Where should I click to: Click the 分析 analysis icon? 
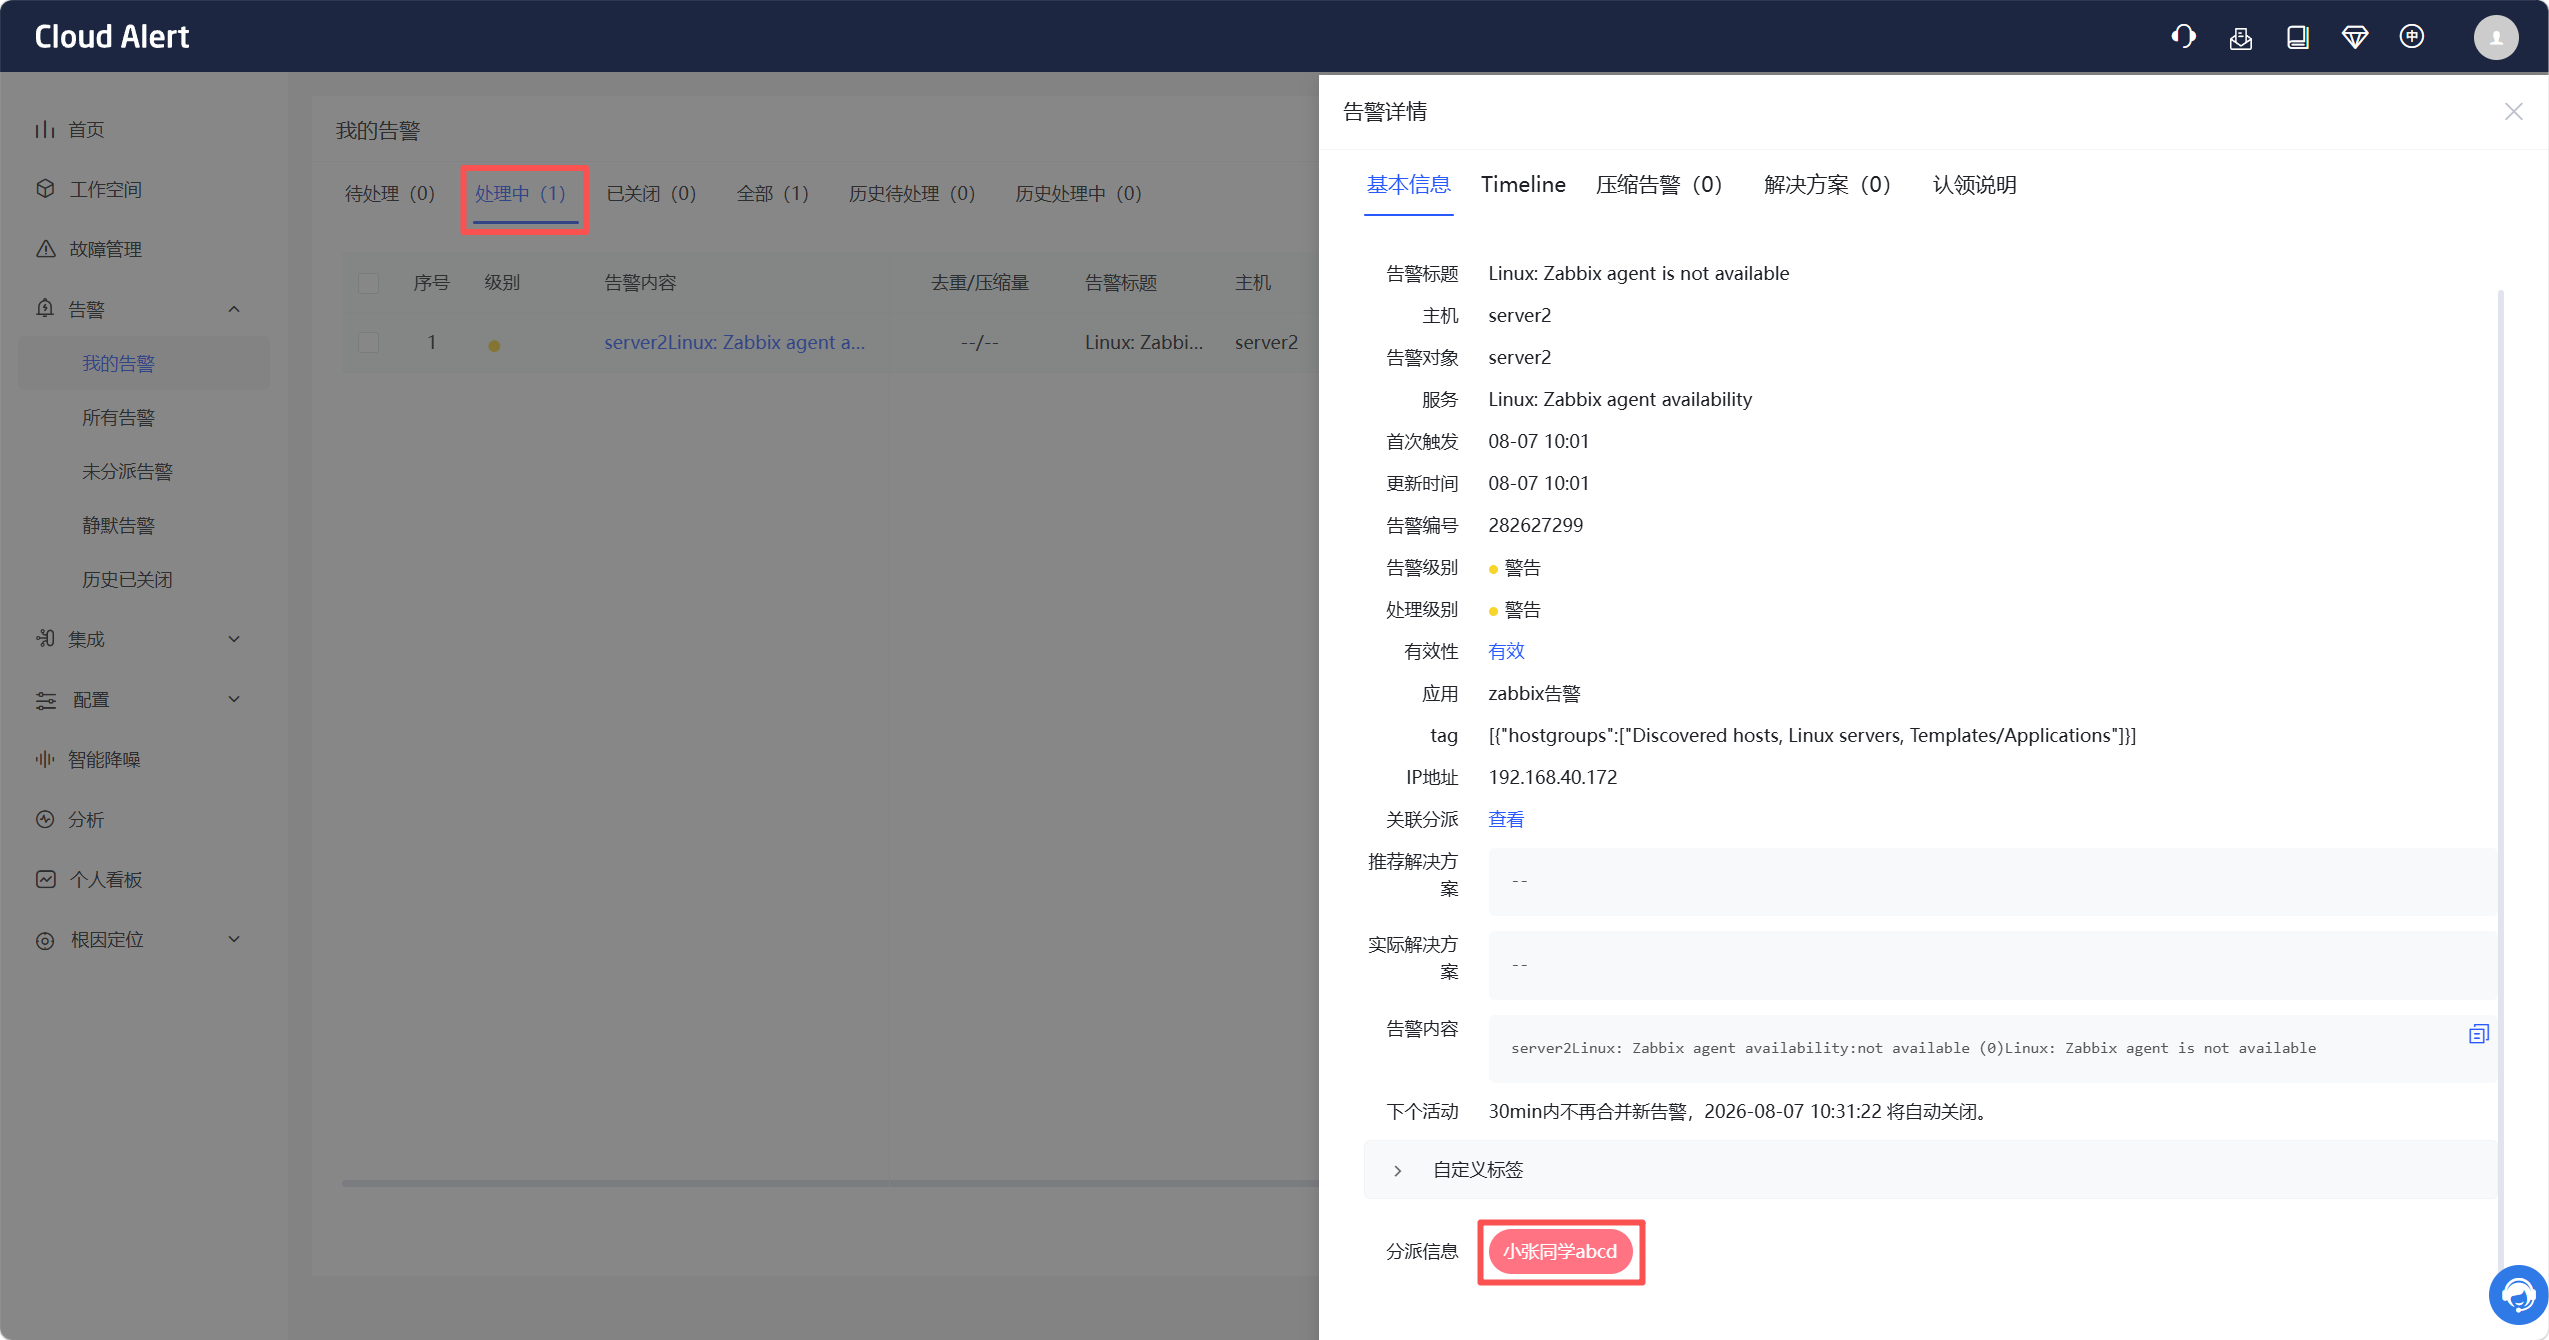[x=45, y=819]
